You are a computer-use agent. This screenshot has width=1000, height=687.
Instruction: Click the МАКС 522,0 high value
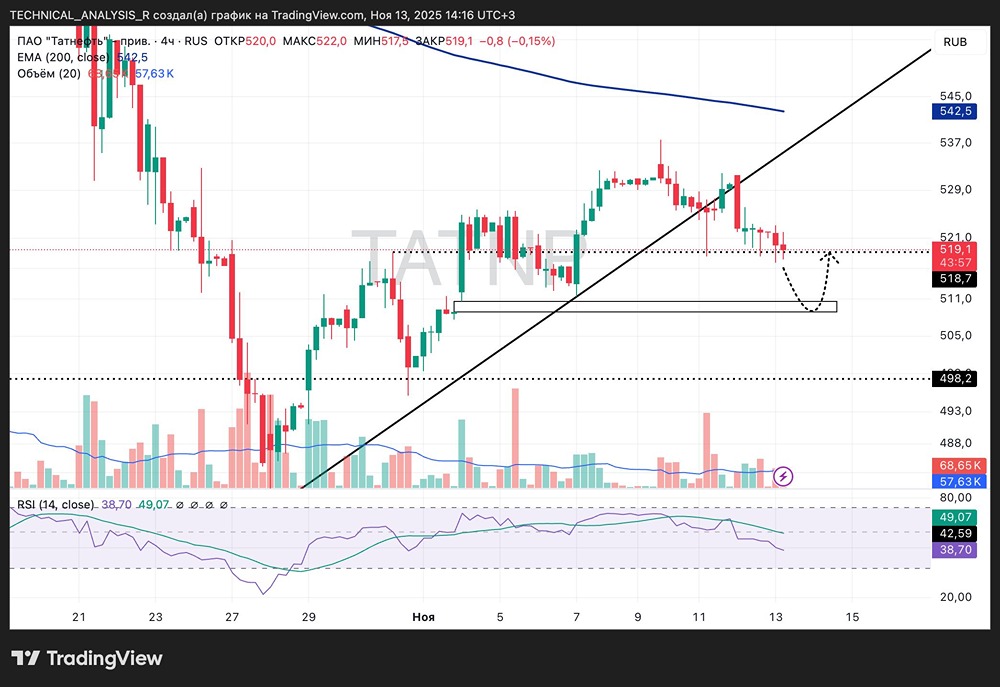(314, 41)
